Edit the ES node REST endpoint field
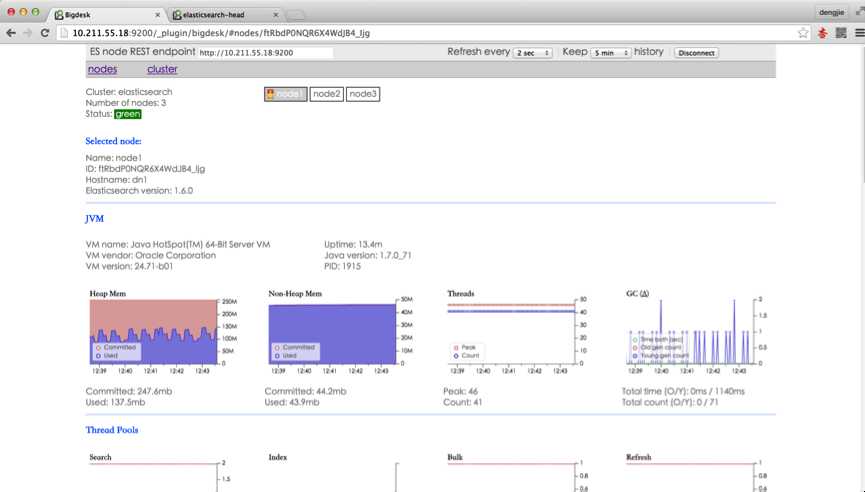Viewport: 865px width, 492px height. point(265,52)
